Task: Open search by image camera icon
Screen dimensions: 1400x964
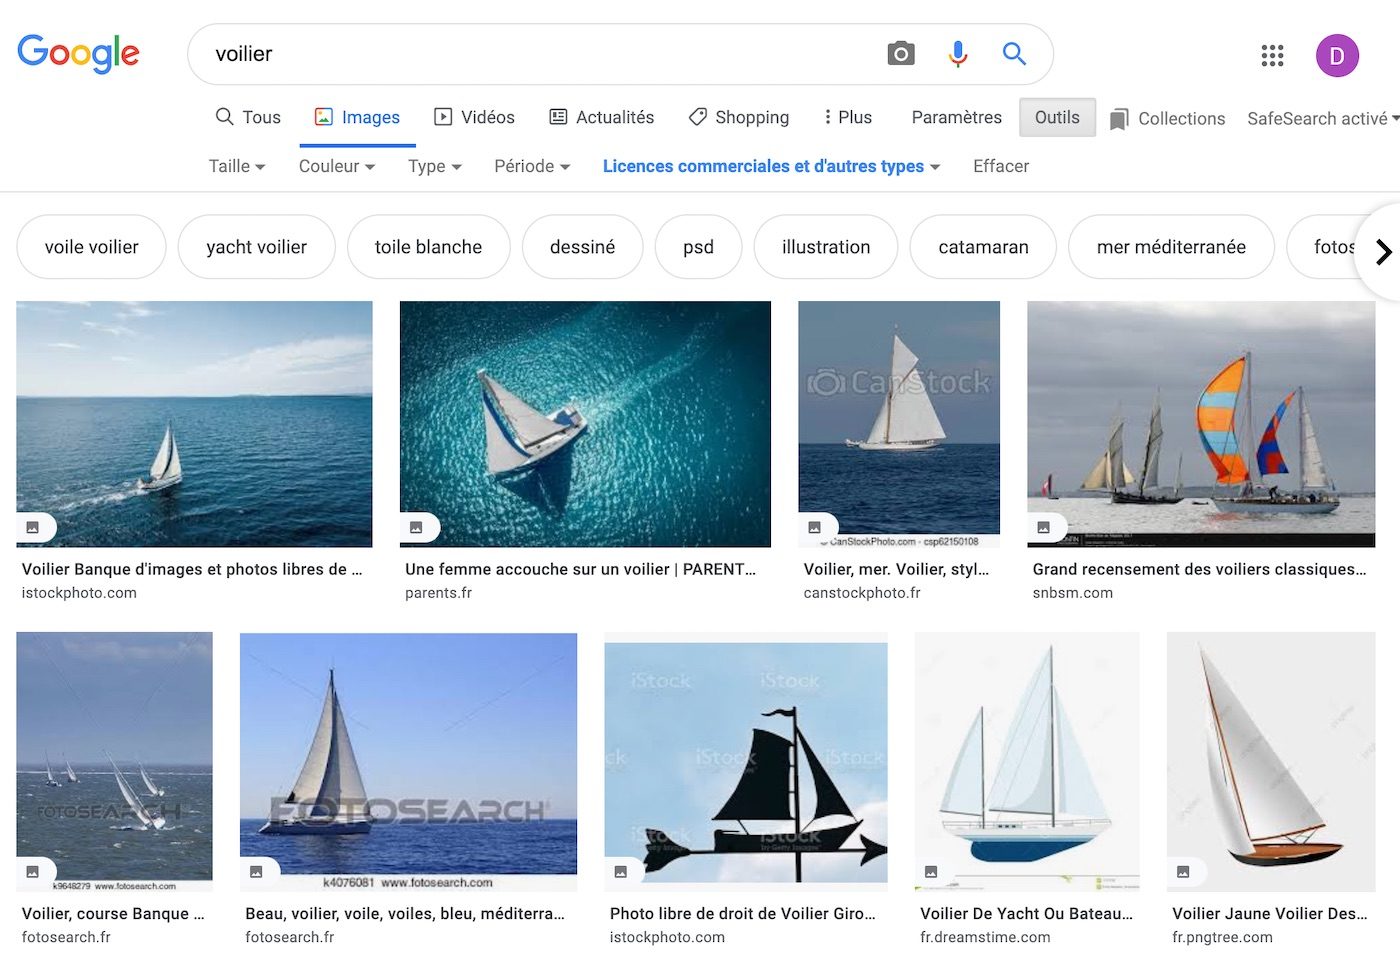Action: (901, 53)
